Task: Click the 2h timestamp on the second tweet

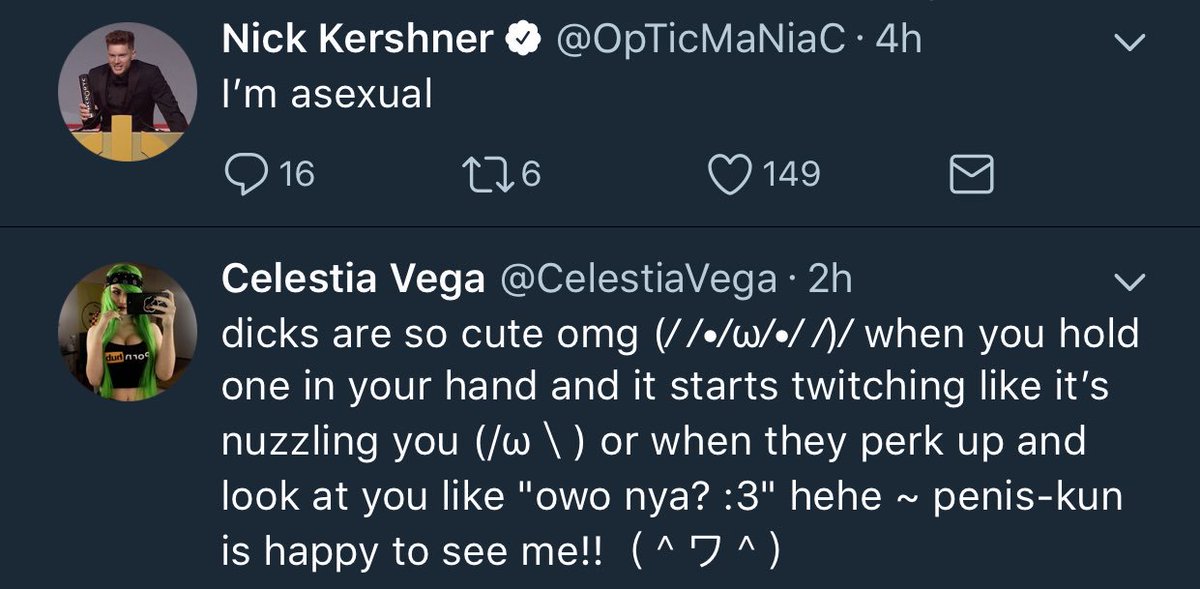Action: click(x=829, y=281)
